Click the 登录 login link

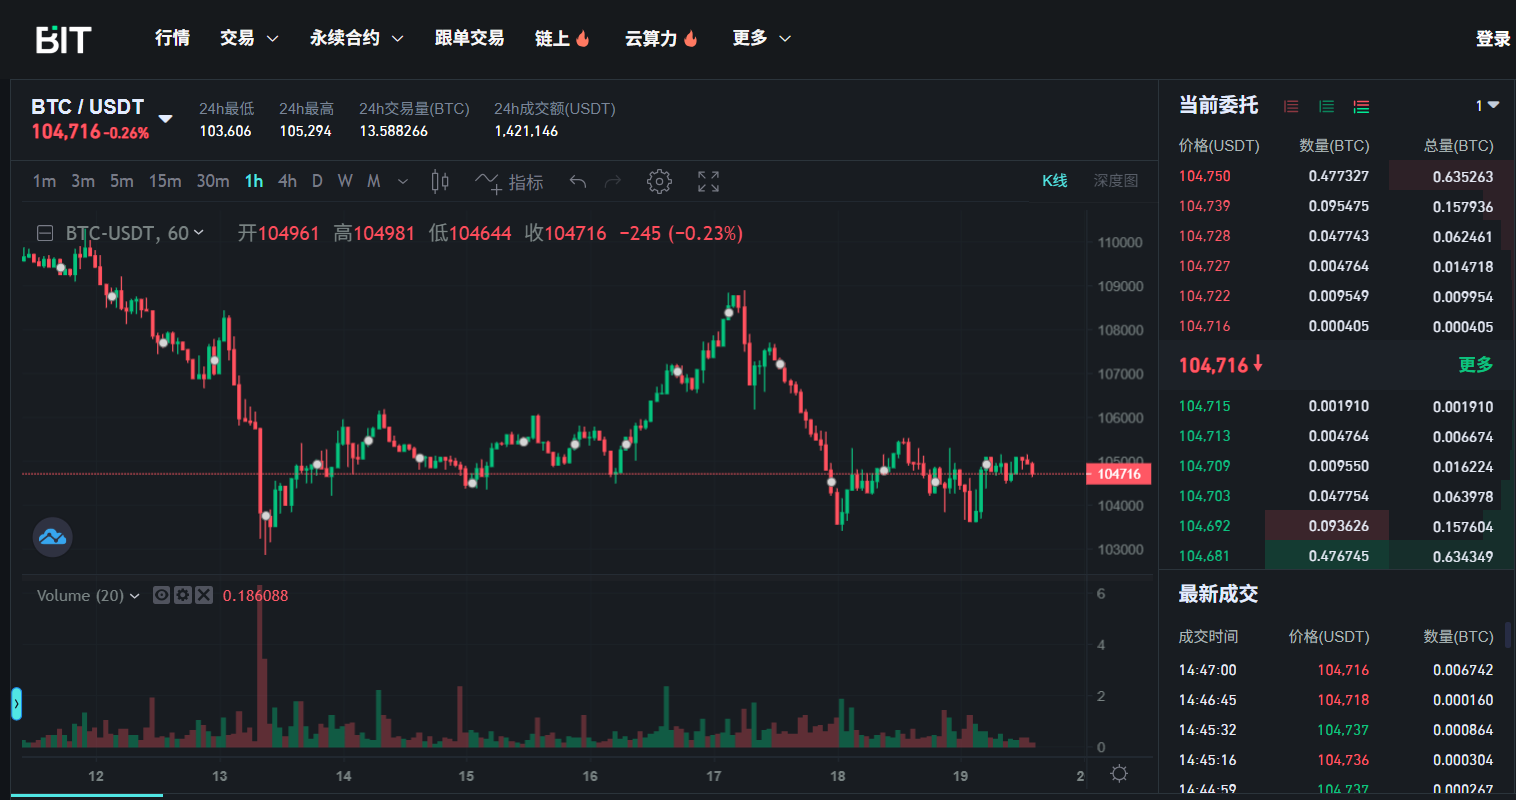(x=1492, y=39)
